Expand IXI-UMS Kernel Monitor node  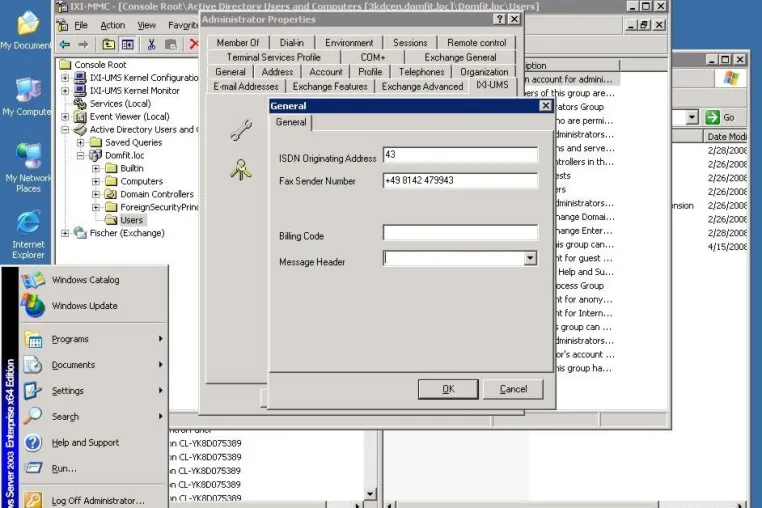pos(65,90)
